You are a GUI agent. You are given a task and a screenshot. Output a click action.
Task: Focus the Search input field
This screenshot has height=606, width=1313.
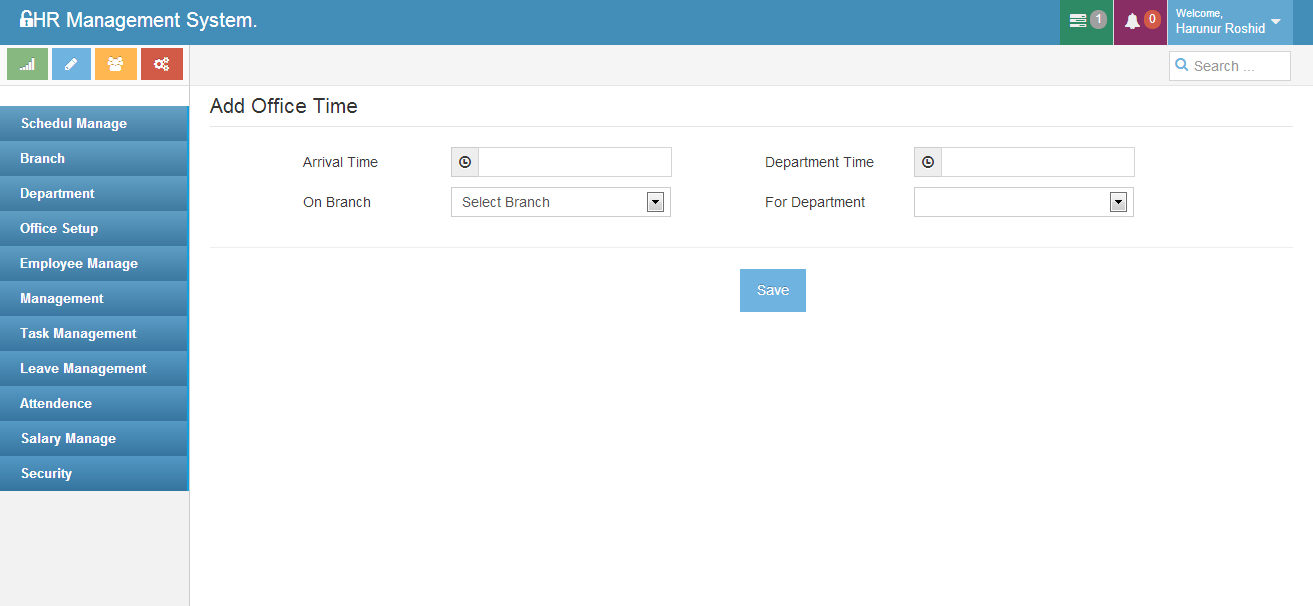pos(1238,66)
